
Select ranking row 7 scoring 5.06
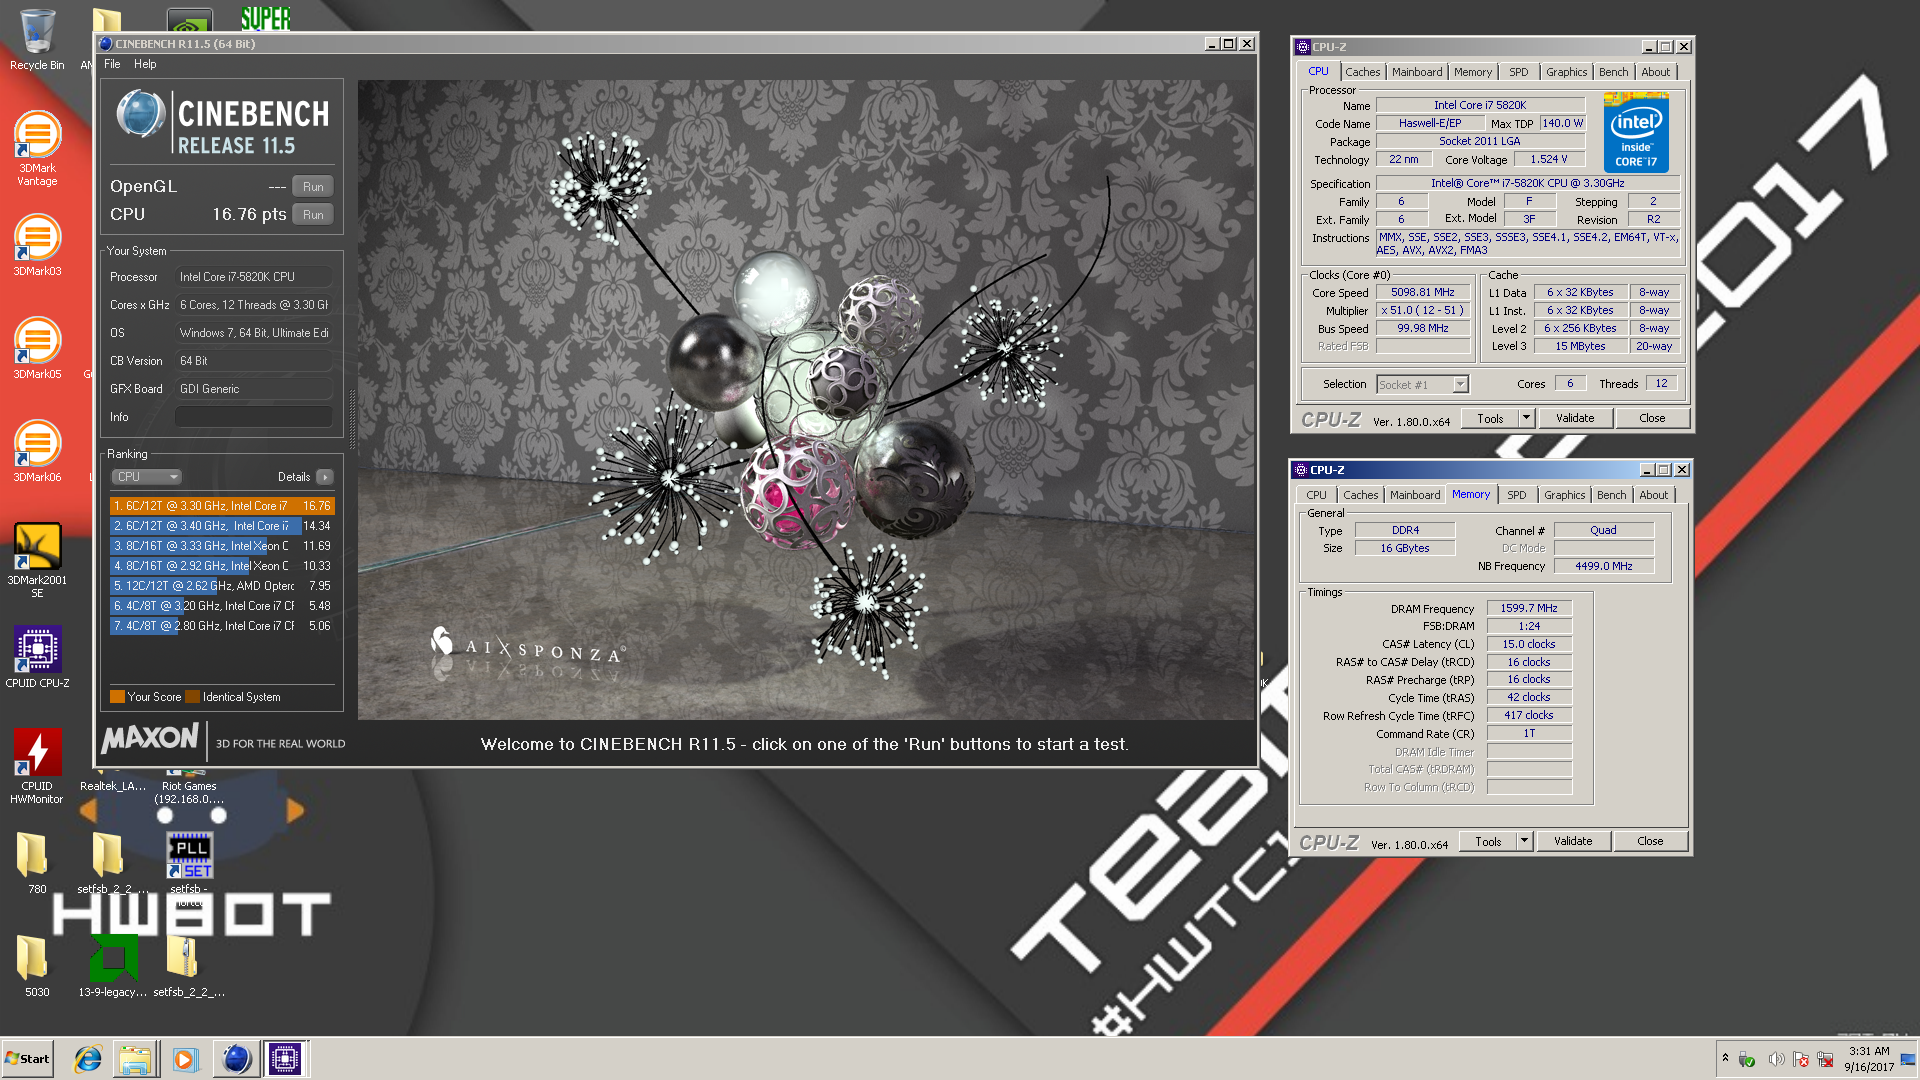coord(221,626)
